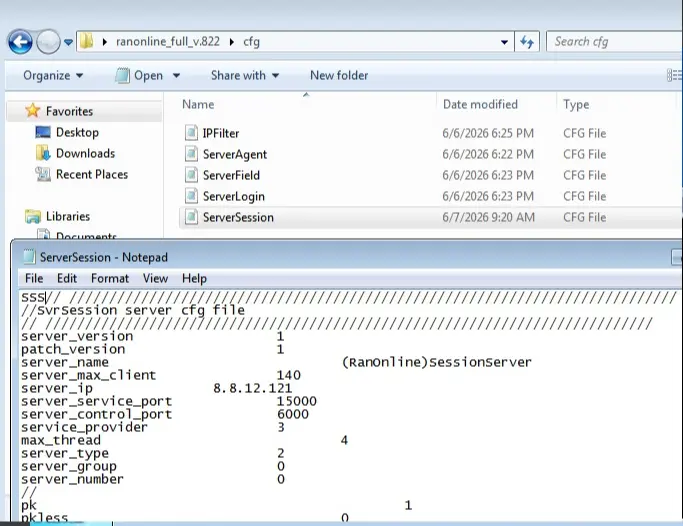Viewport: 683px width, 526px height.
Task: Select the ServerField file name
Action: (x=231, y=175)
